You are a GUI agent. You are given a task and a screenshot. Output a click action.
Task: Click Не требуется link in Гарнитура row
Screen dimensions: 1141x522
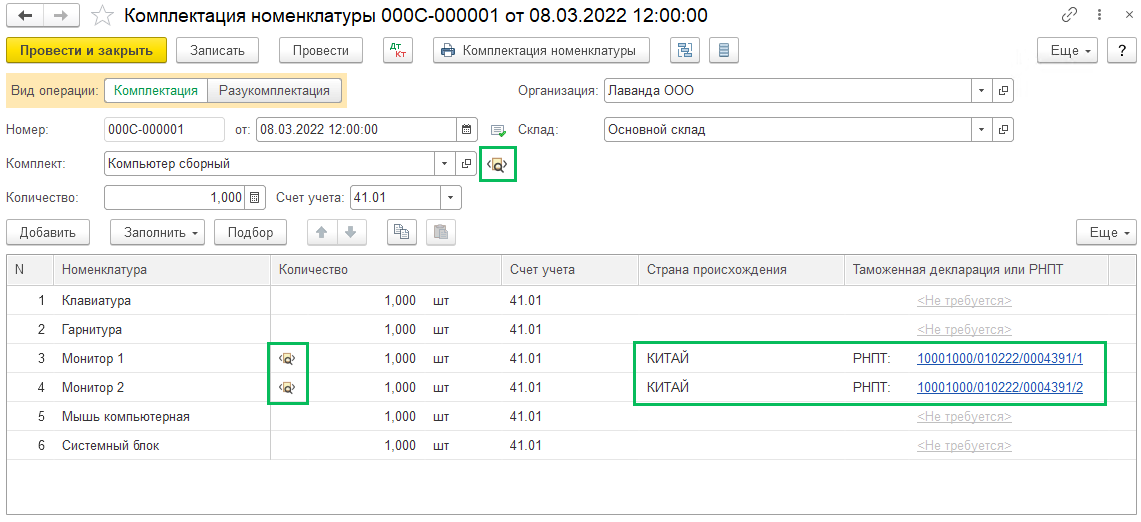pos(964,329)
